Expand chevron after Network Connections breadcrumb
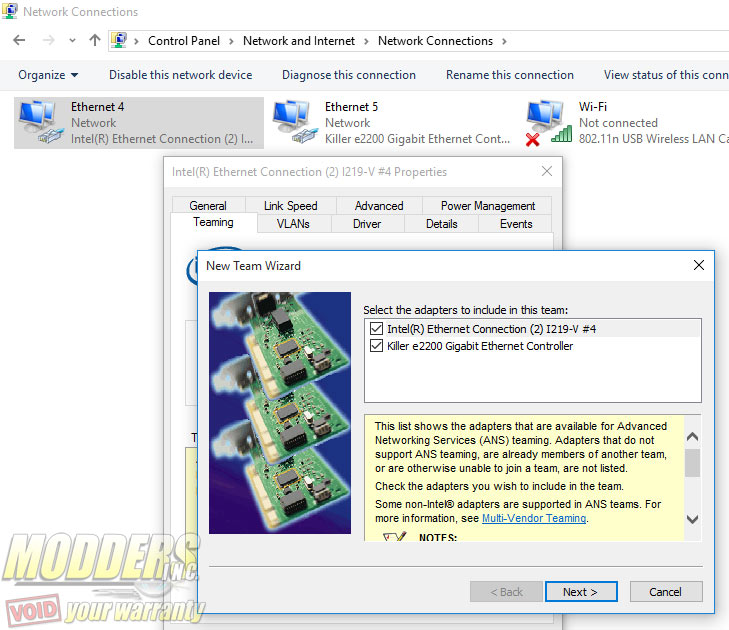 pyautogui.click(x=504, y=41)
